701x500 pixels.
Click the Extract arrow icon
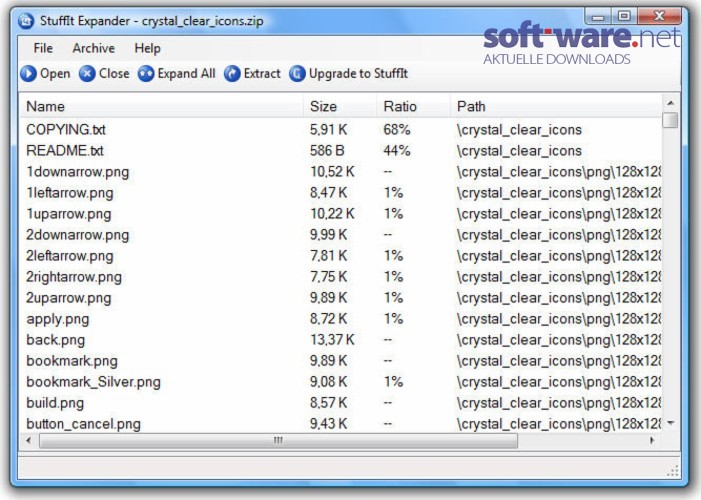click(x=232, y=74)
